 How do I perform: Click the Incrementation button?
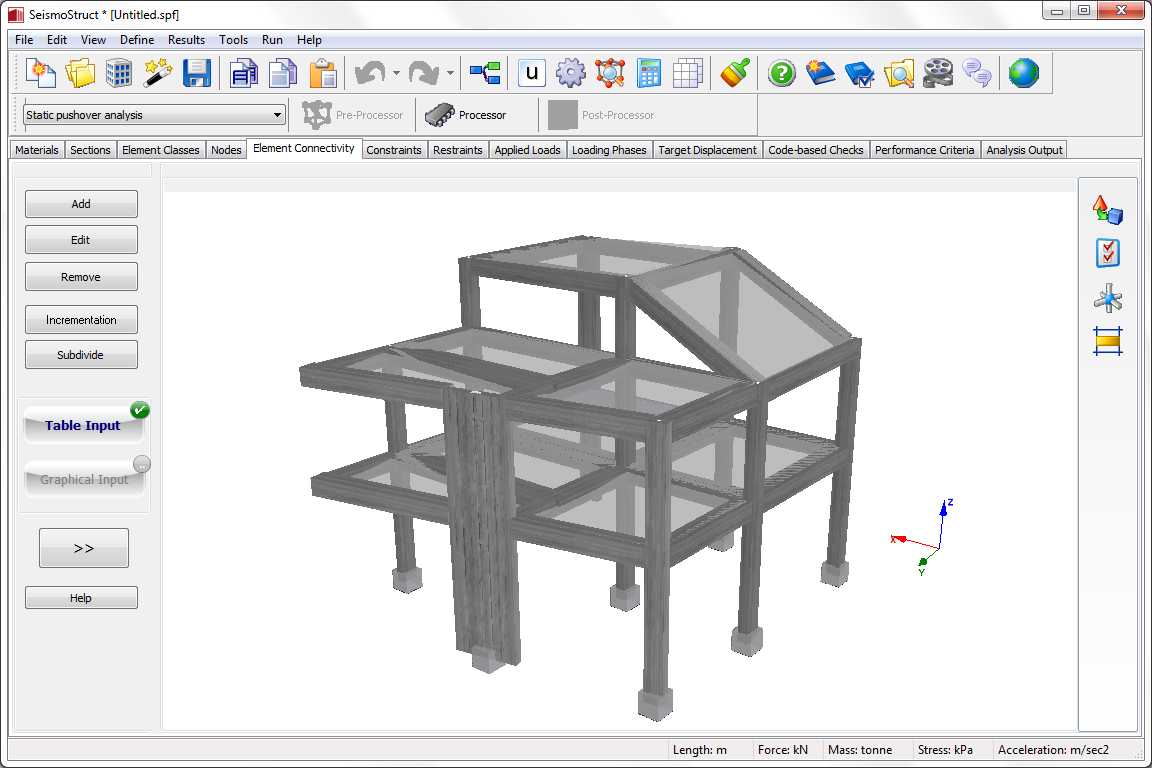81,320
